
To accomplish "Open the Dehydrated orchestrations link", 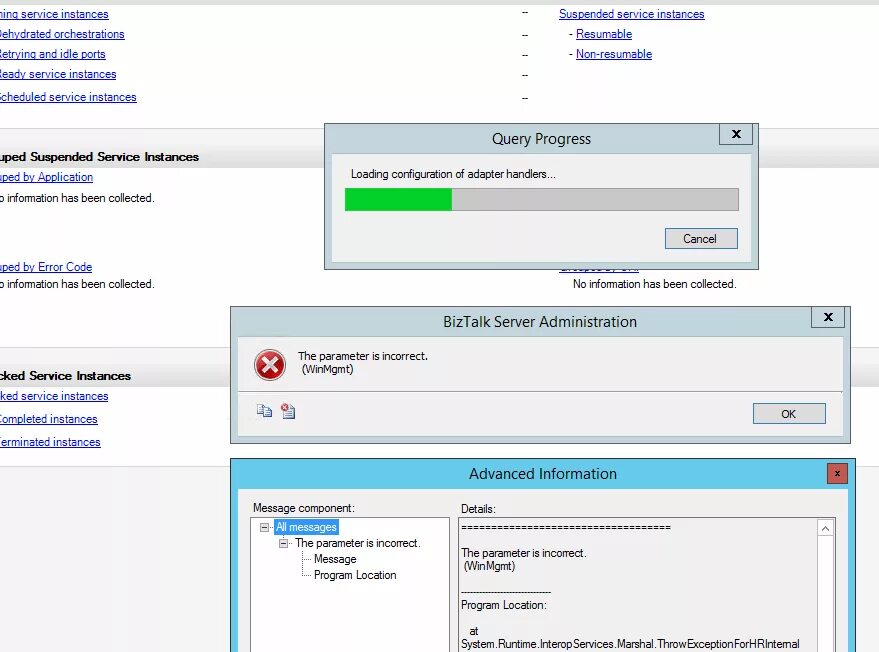I will pos(61,34).
